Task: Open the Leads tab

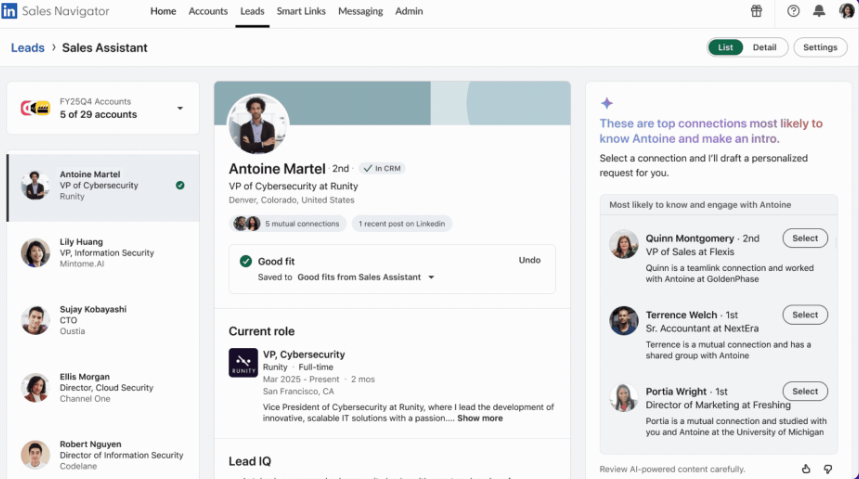Action: (x=252, y=11)
